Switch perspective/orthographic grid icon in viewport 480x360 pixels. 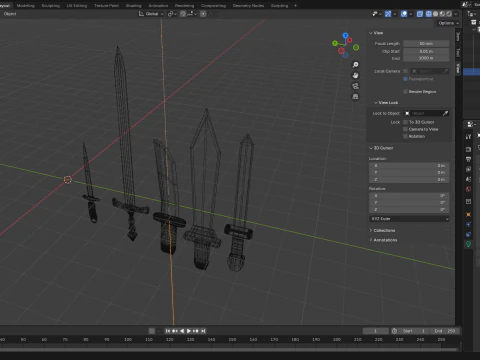(356, 97)
